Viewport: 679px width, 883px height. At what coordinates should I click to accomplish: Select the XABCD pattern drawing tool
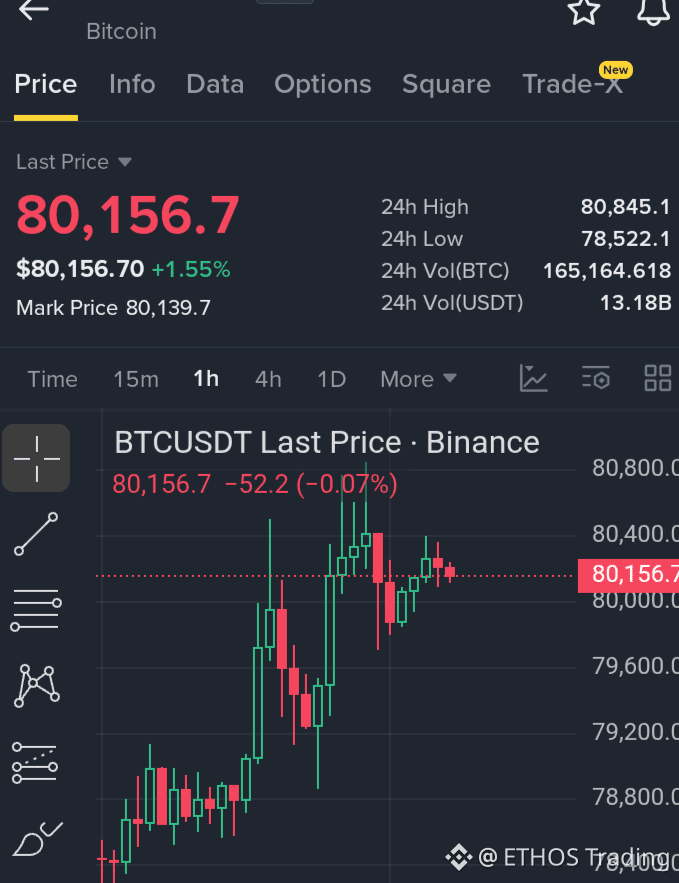click(x=36, y=685)
